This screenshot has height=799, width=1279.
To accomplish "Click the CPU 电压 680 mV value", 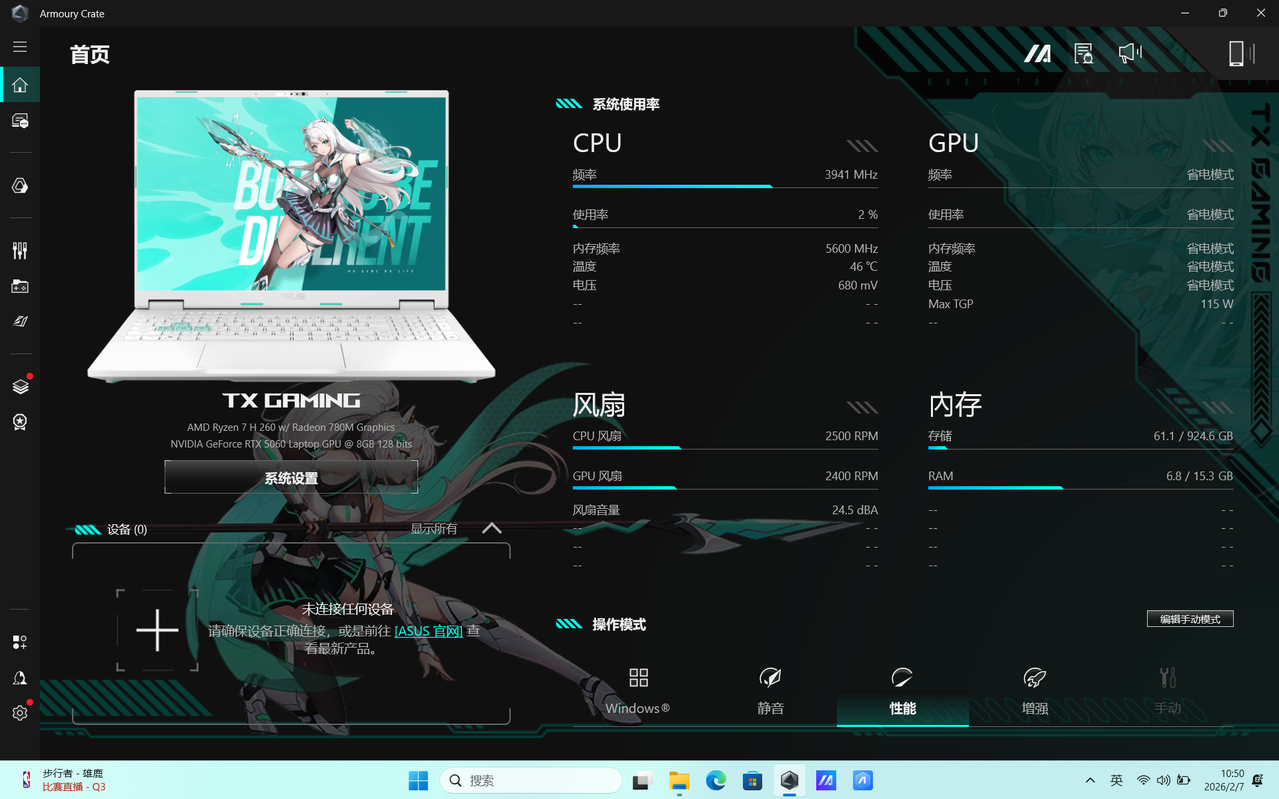I will tap(858, 285).
